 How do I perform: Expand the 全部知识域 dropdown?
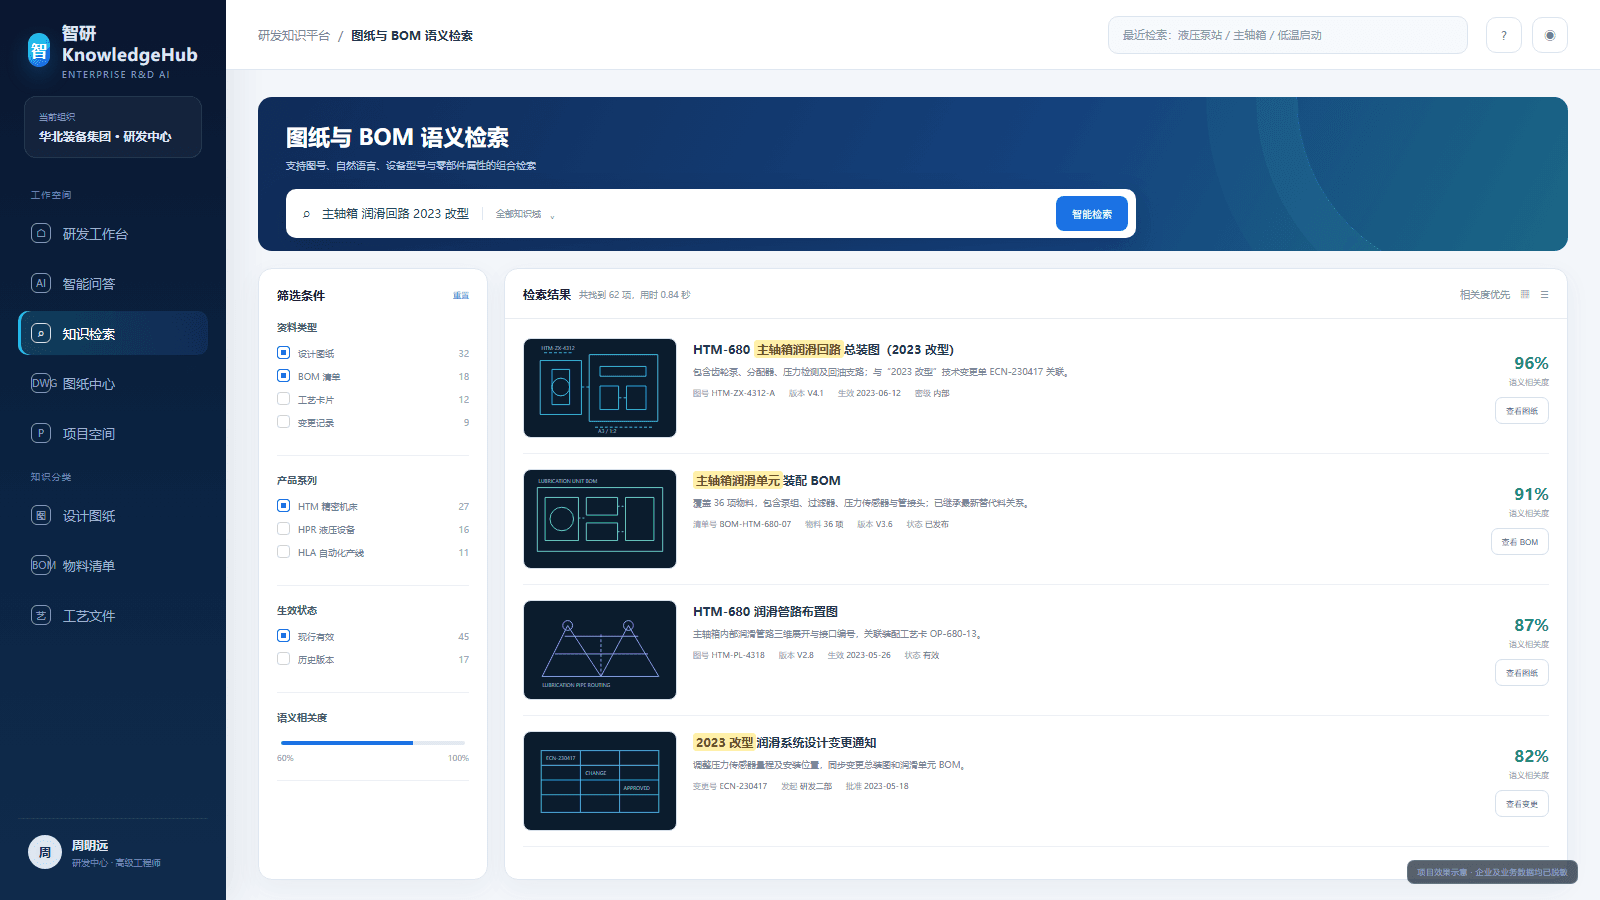525,214
